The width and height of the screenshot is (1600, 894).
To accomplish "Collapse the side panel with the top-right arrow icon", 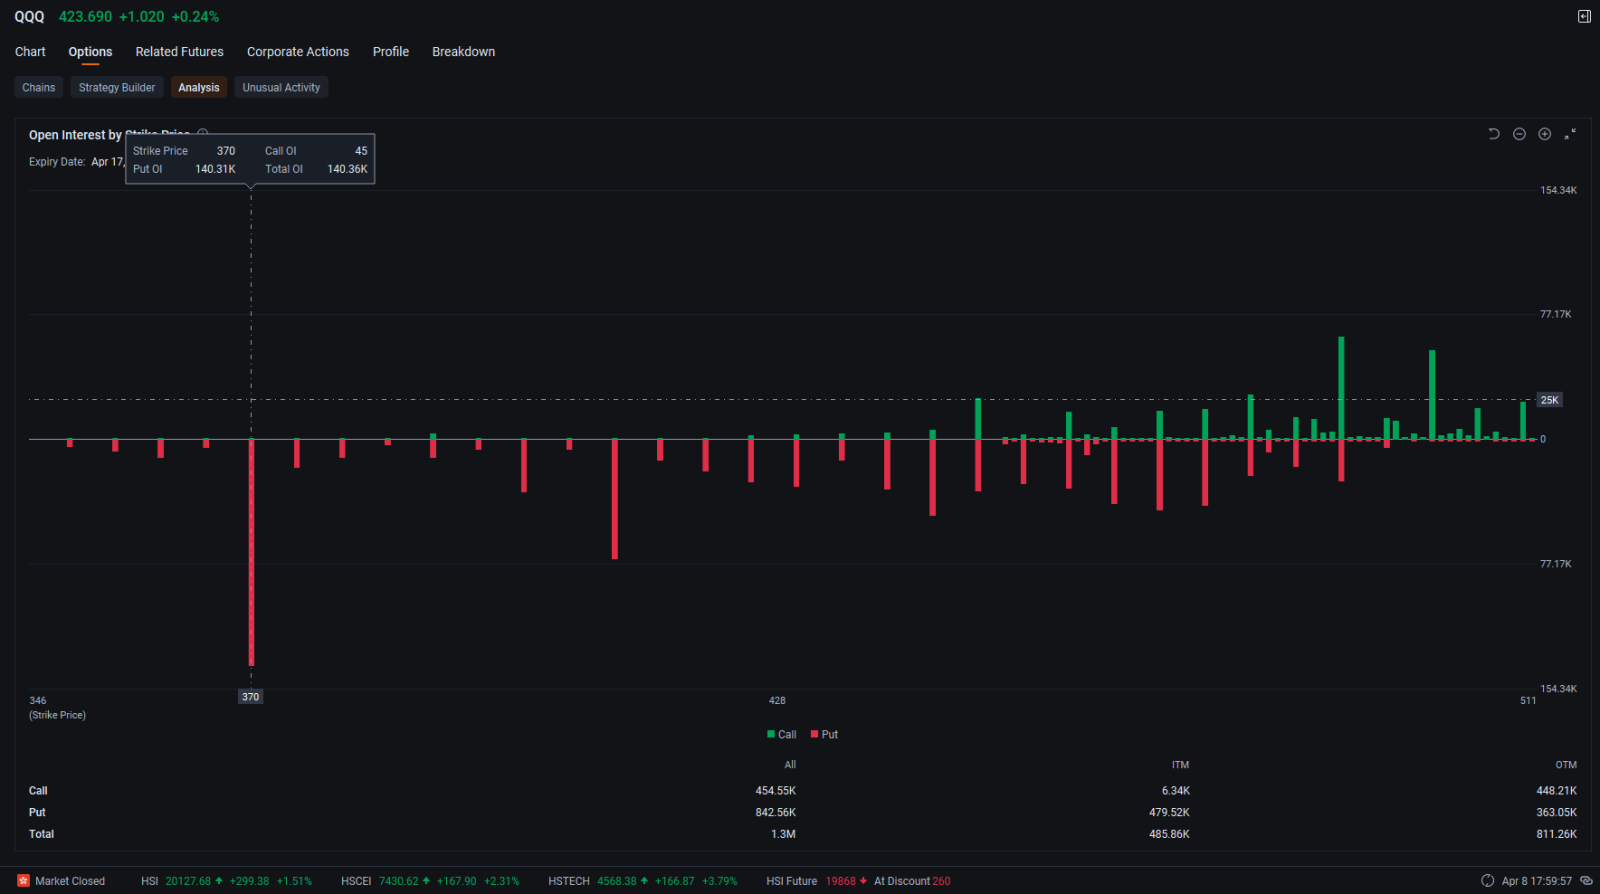I will pos(1584,16).
